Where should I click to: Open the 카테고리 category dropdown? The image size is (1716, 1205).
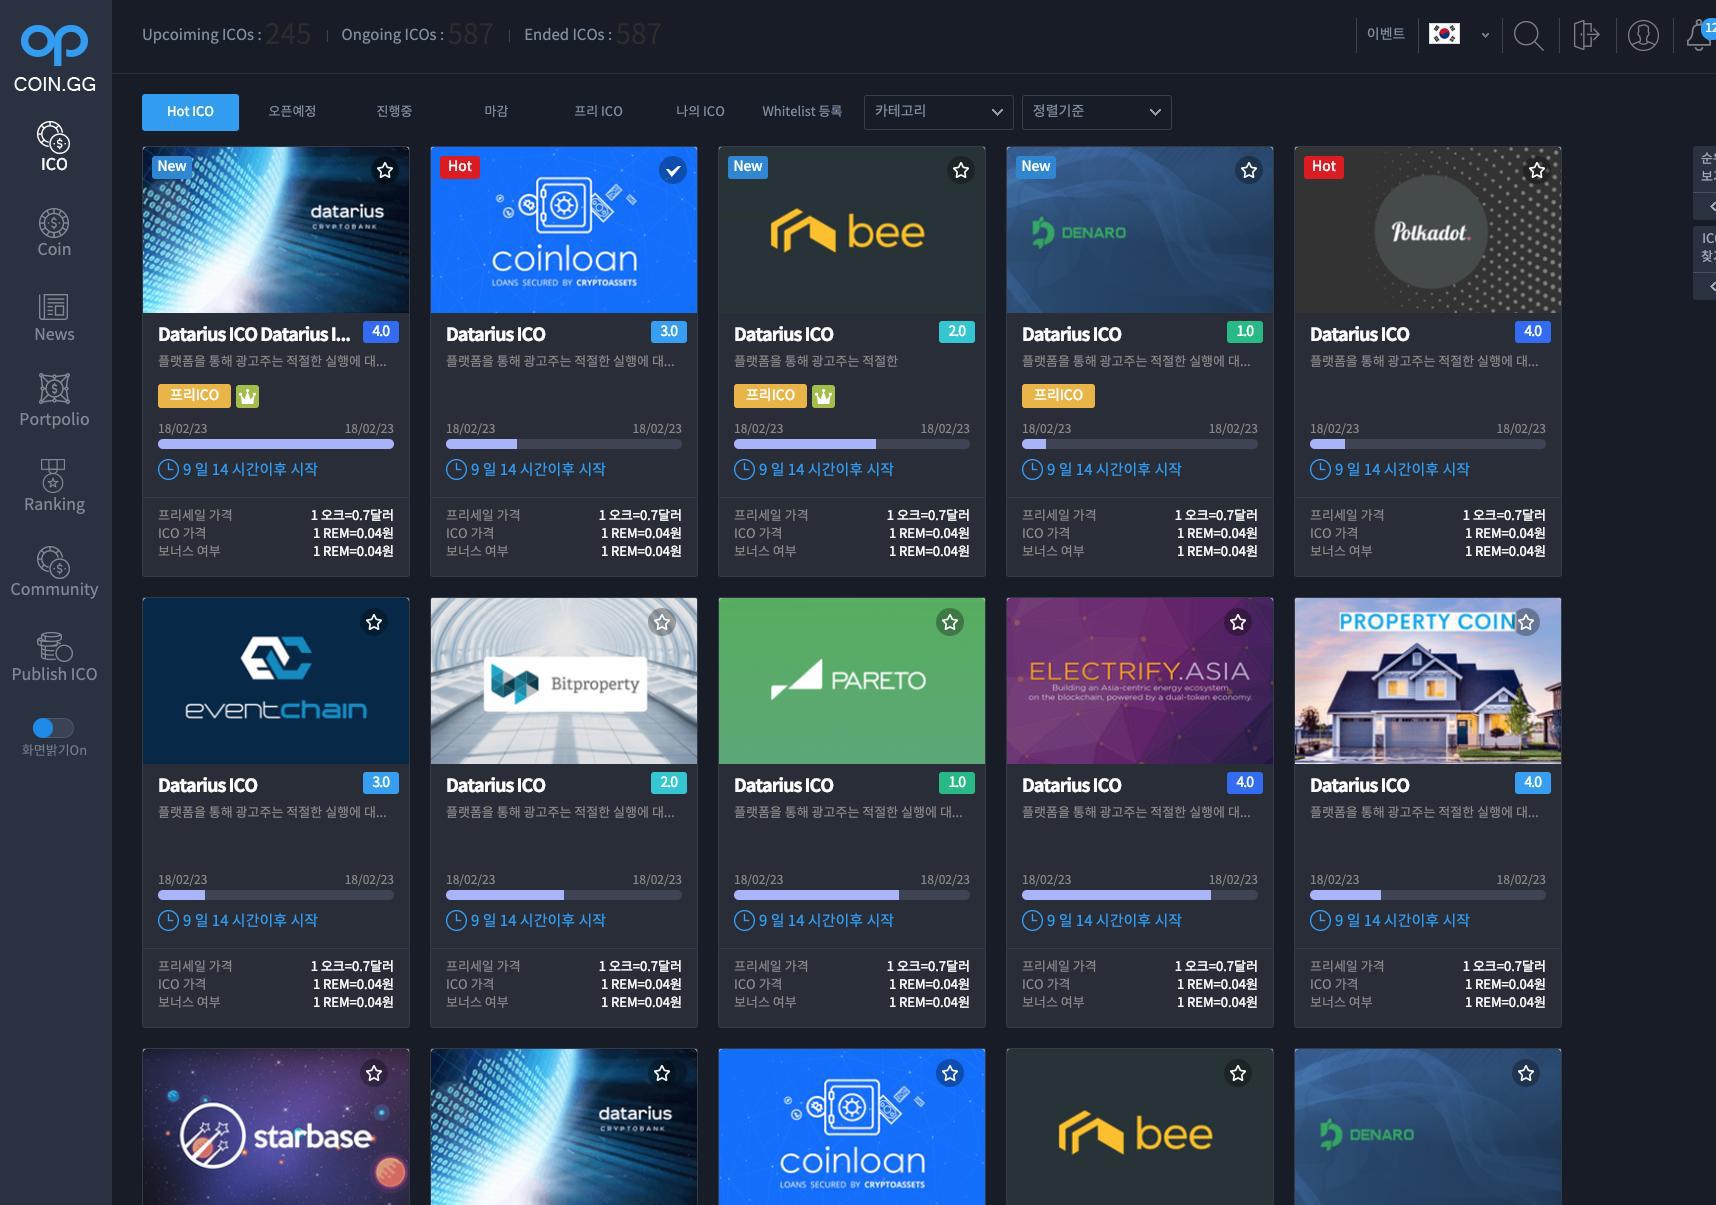click(x=938, y=112)
